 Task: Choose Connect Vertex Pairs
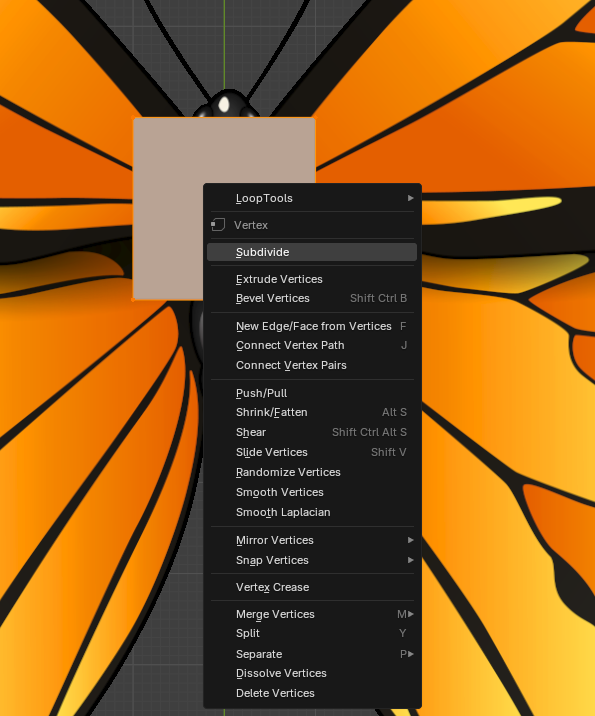click(312, 365)
